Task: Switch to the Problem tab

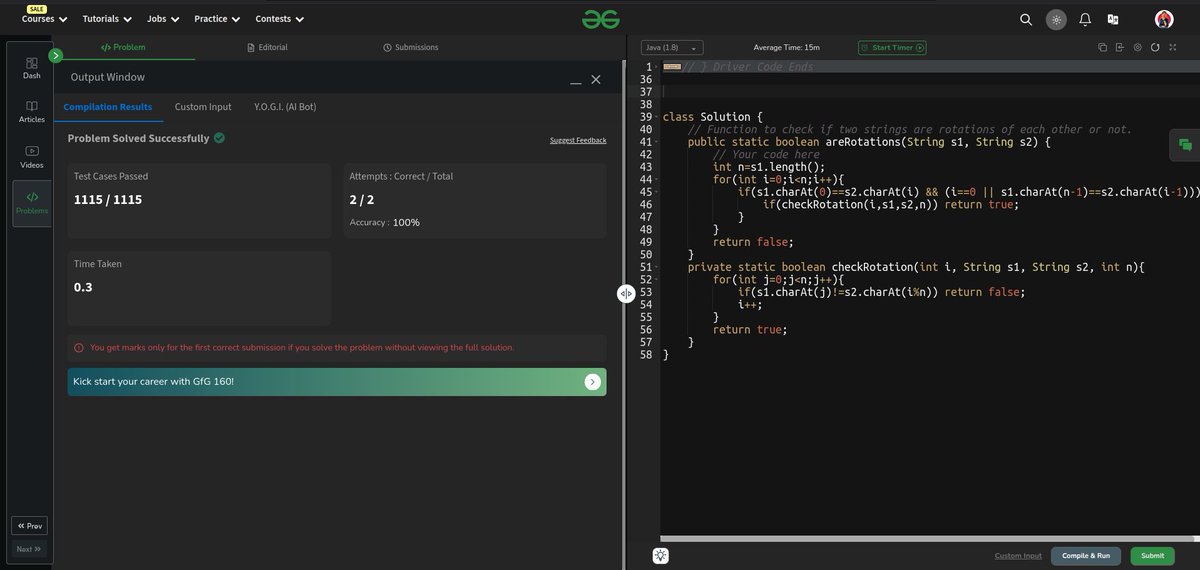Action: point(124,47)
